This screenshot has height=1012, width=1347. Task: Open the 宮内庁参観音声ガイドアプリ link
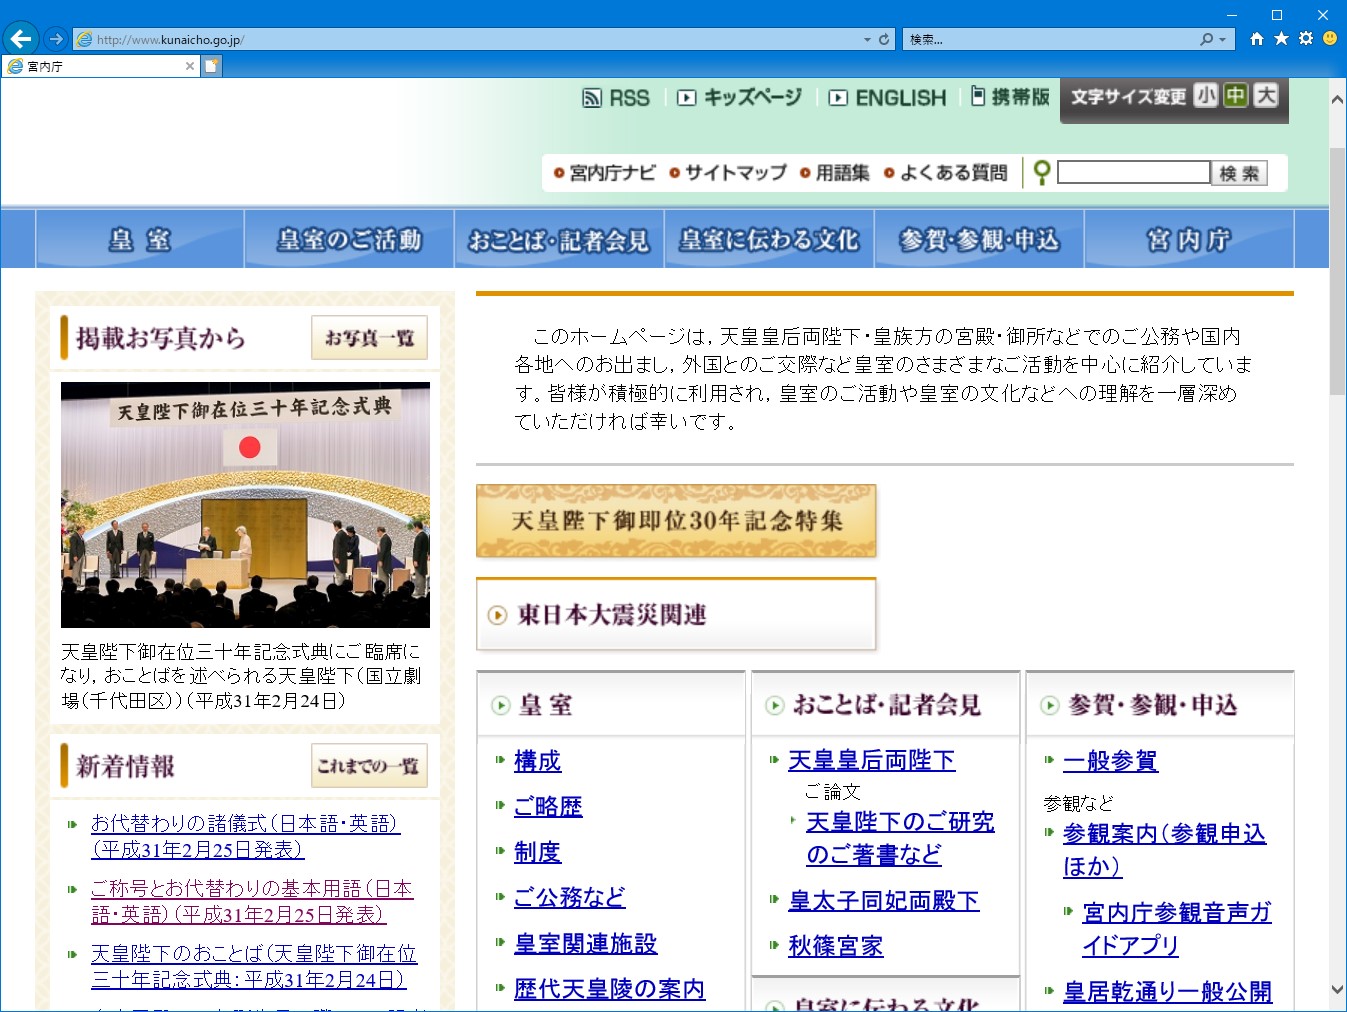coord(1176,929)
